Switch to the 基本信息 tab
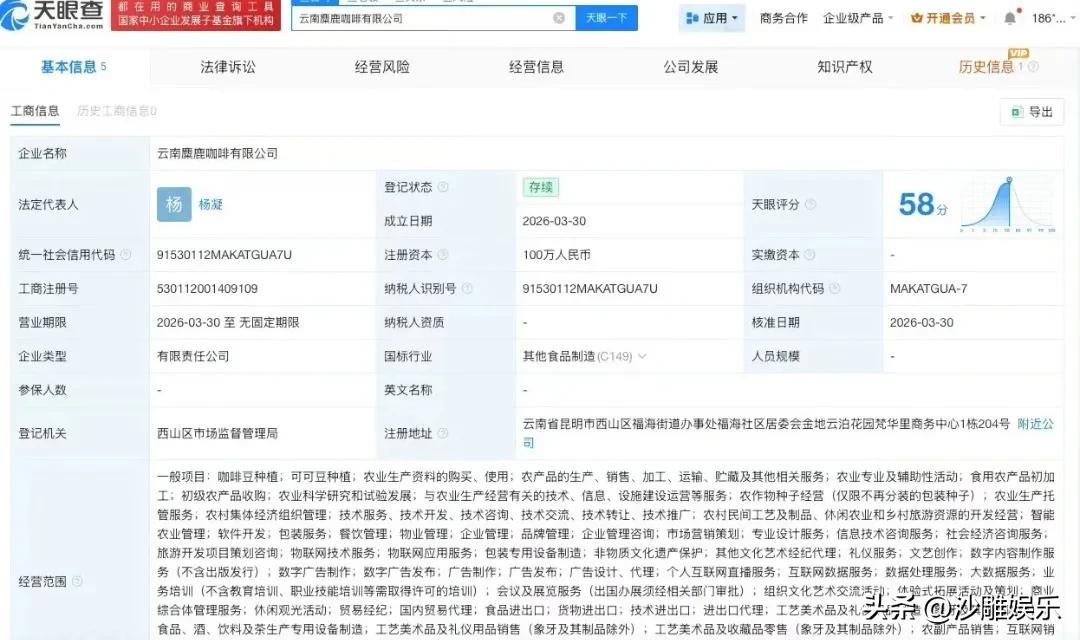This screenshot has height=640, width=1080. click(73, 67)
